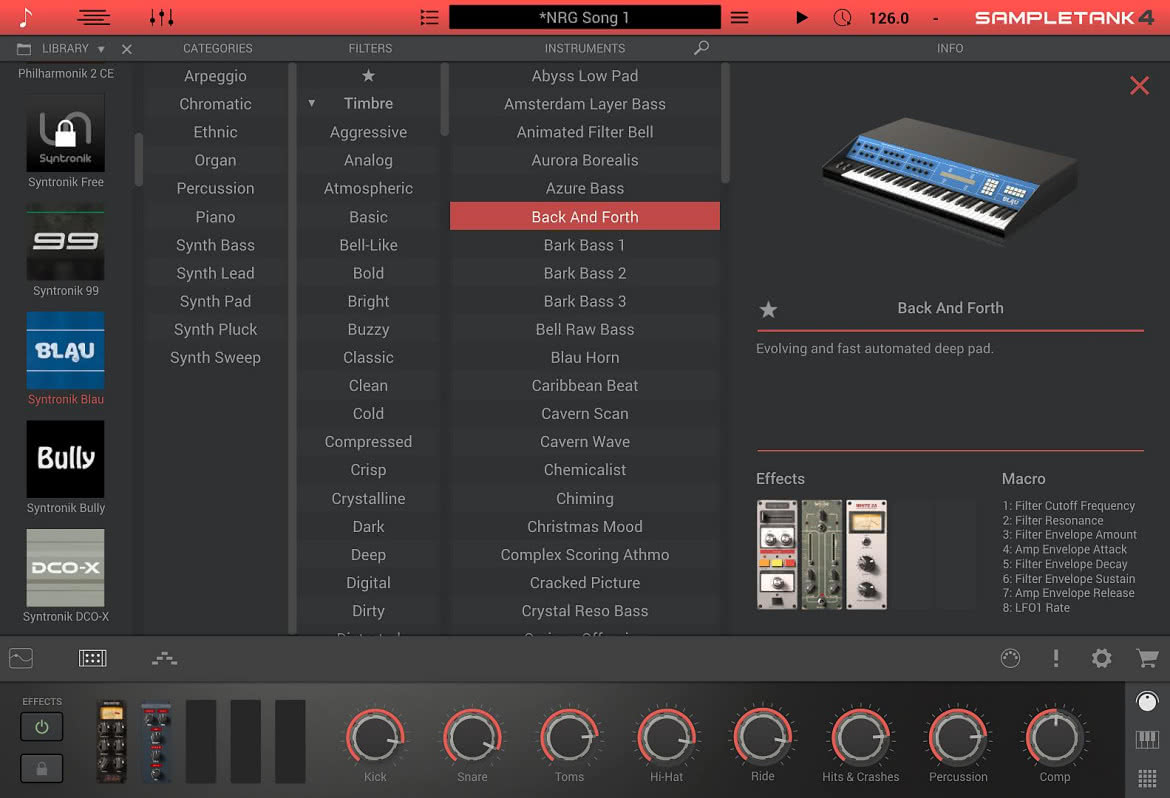Start playback with the play button
The image size is (1170, 798).
(801, 17)
